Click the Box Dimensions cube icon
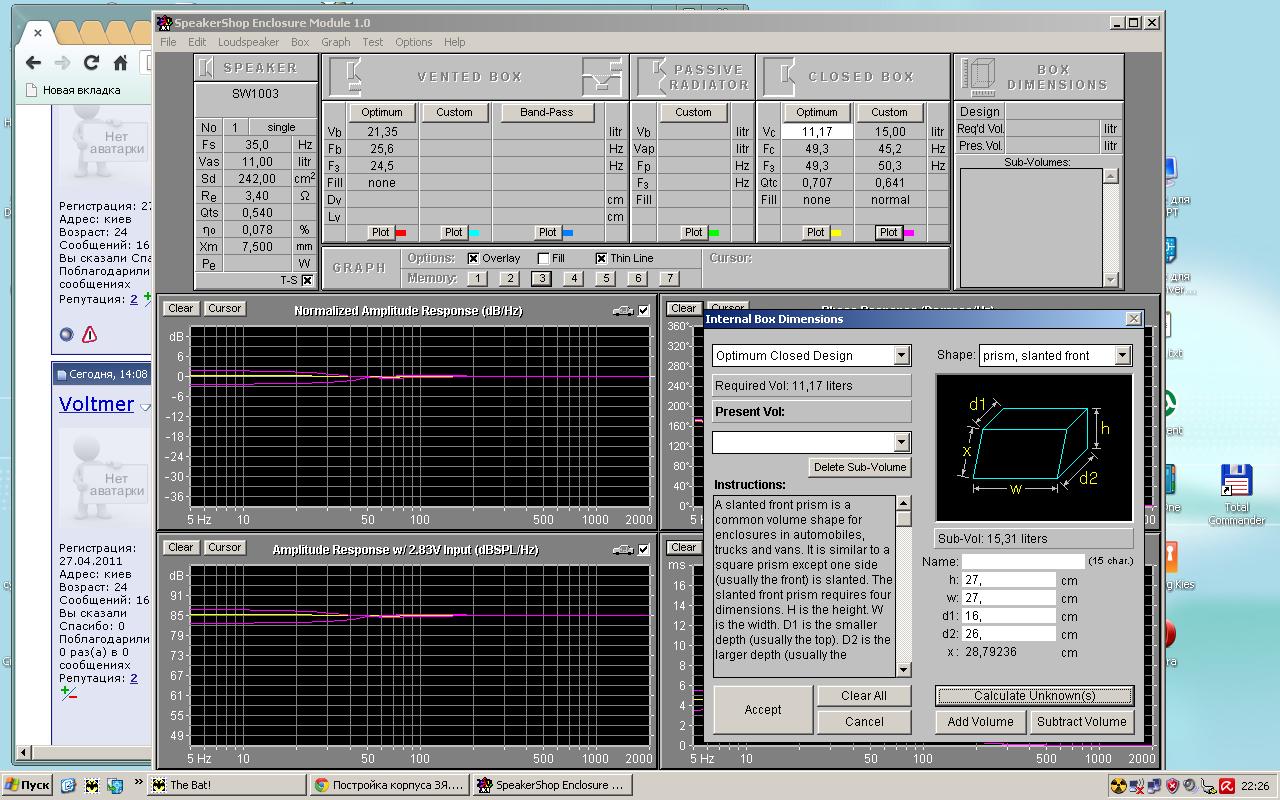This screenshot has width=1280, height=800. (x=979, y=76)
